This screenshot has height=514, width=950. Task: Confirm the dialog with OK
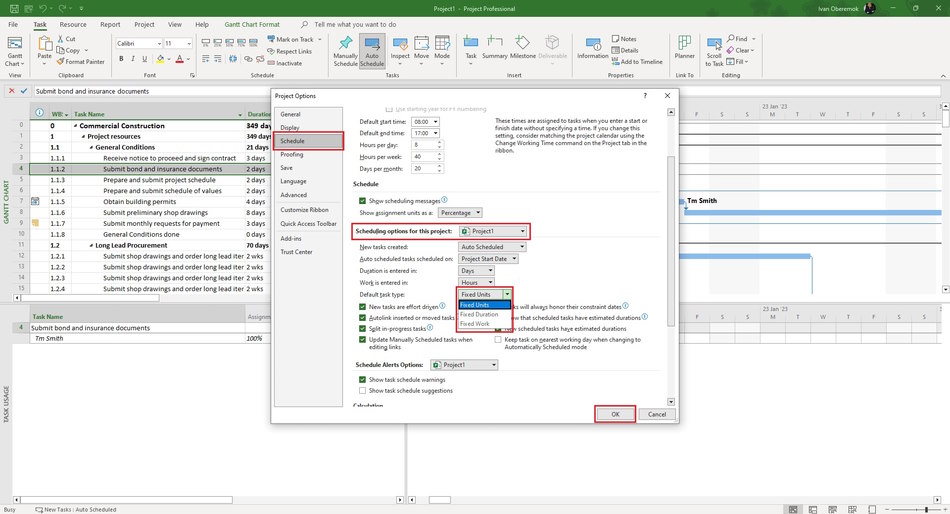[x=615, y=415]
